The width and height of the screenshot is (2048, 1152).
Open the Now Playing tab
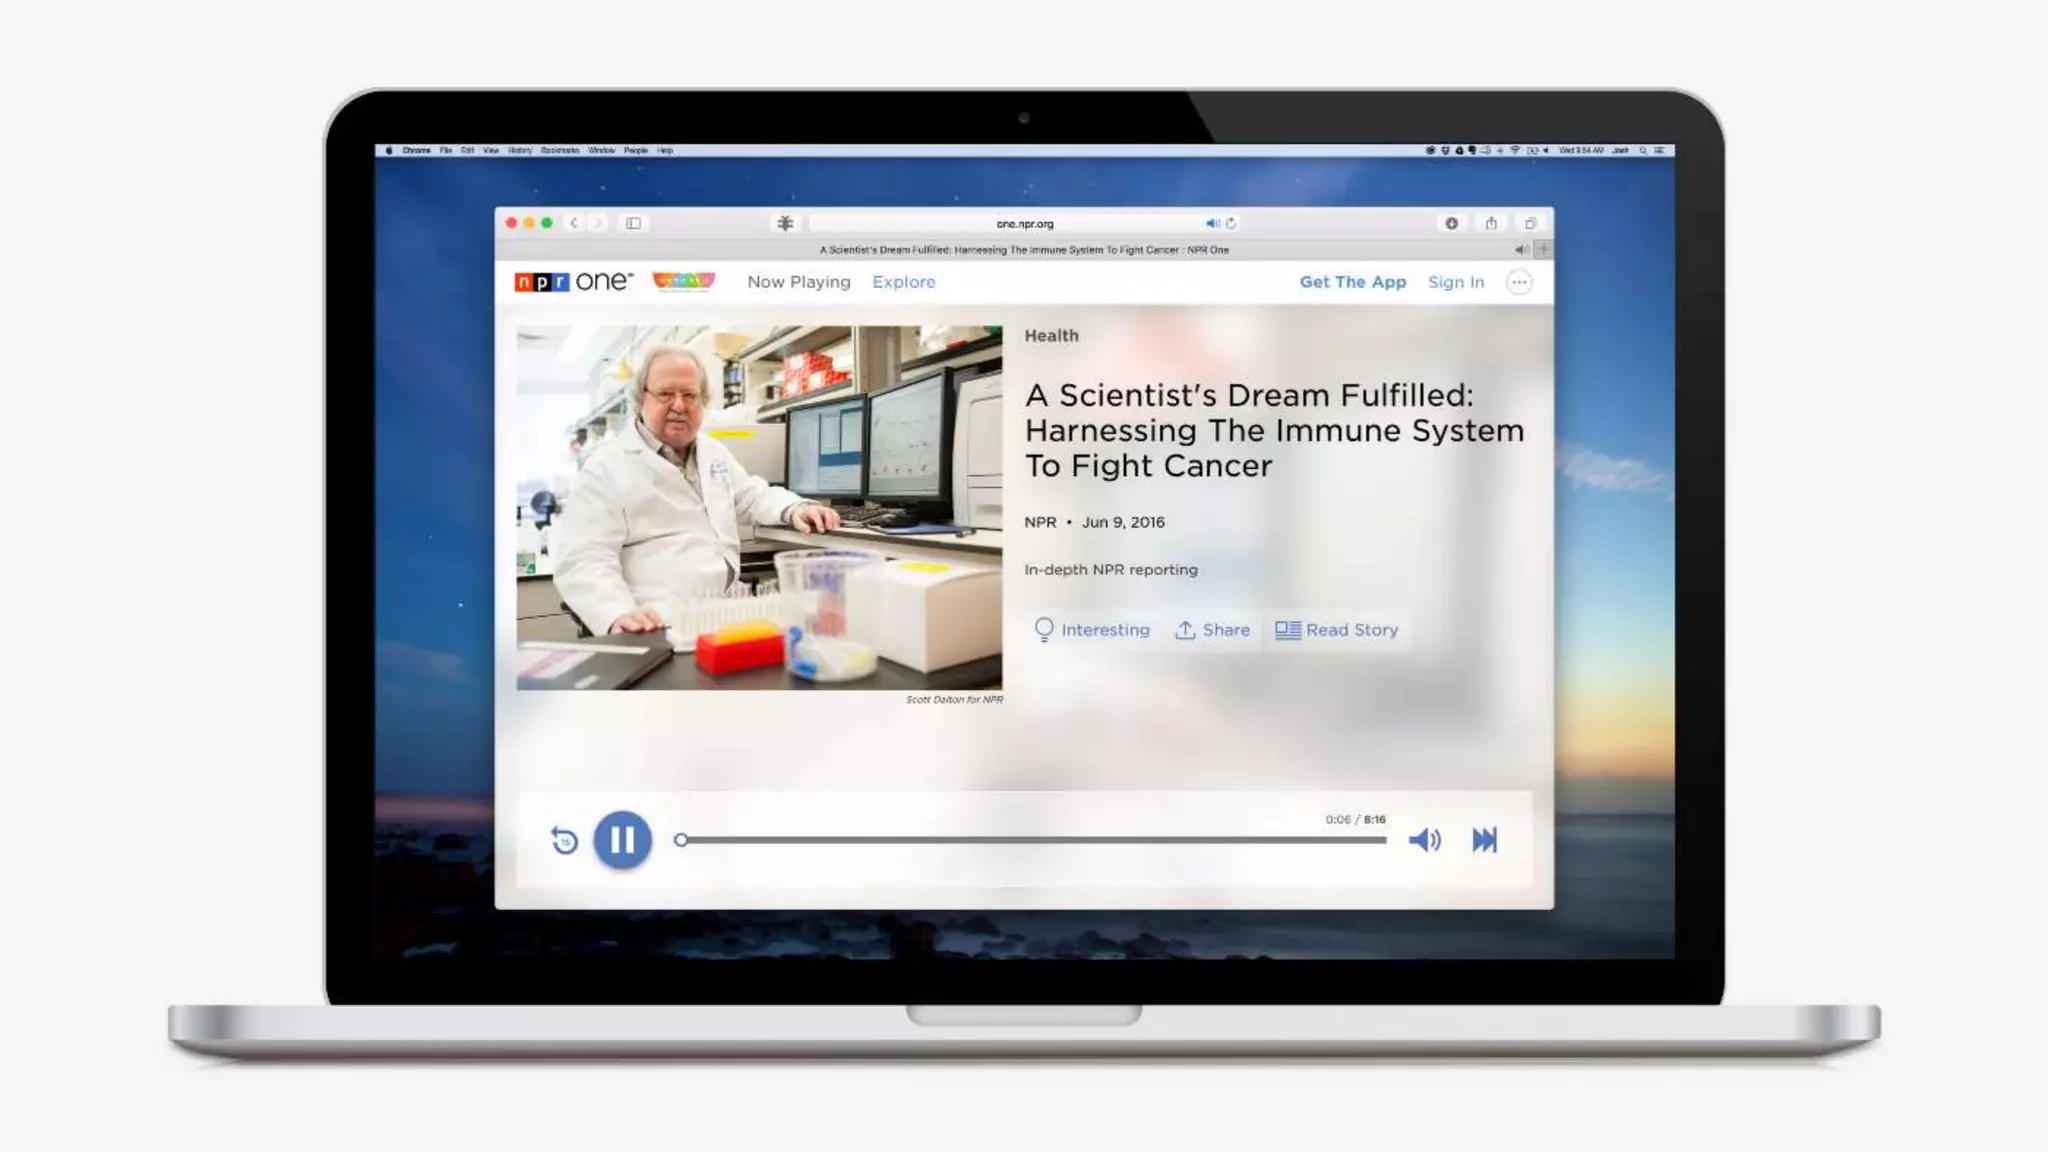798,282
